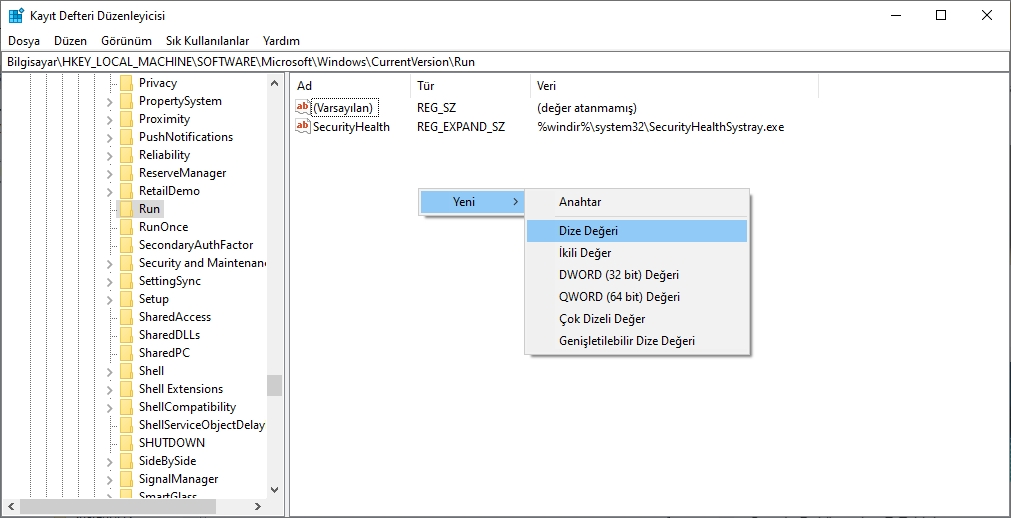Open the Düzen menu
This screenshot has width=1011, height=518.
click(70, 41)
